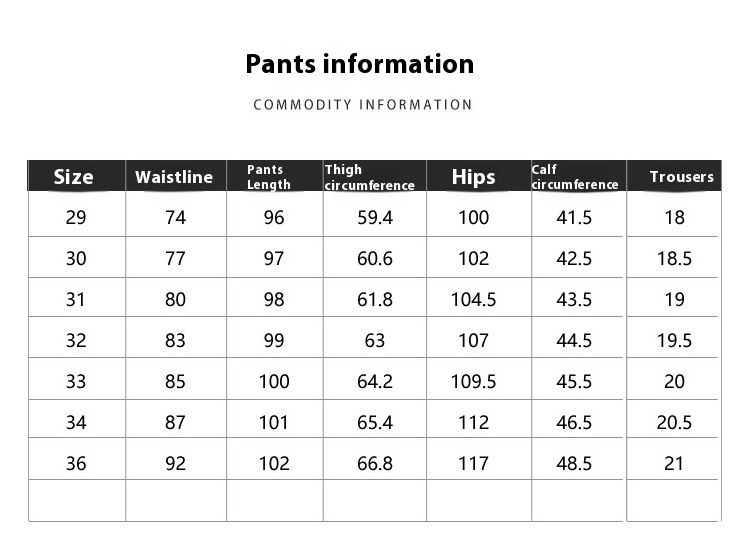
Task: Select thigh circumference value 61.8
Action: 375,299
